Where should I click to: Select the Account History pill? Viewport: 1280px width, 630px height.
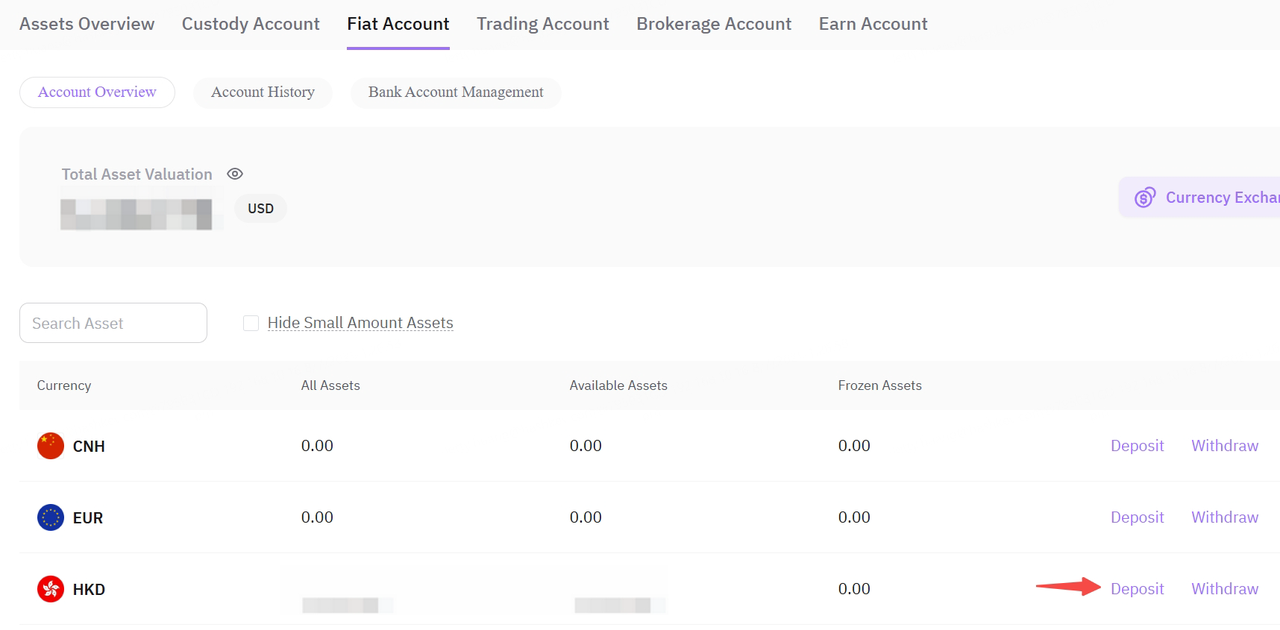263,92
